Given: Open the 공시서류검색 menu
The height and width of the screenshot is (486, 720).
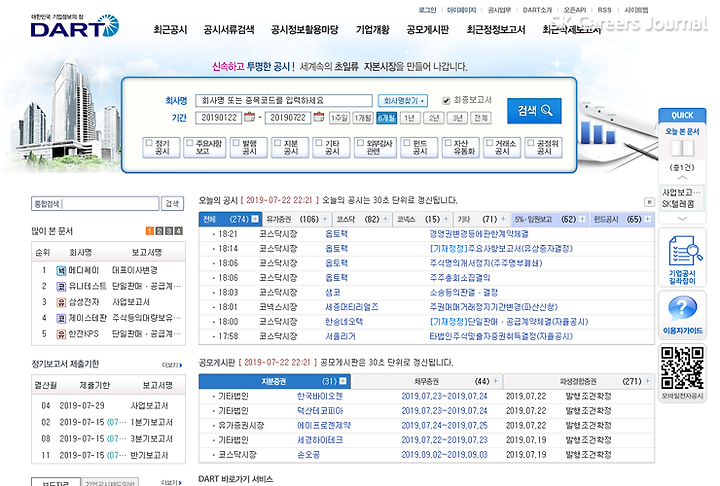Looking at the screenshot, I should [x=229, y=30].
